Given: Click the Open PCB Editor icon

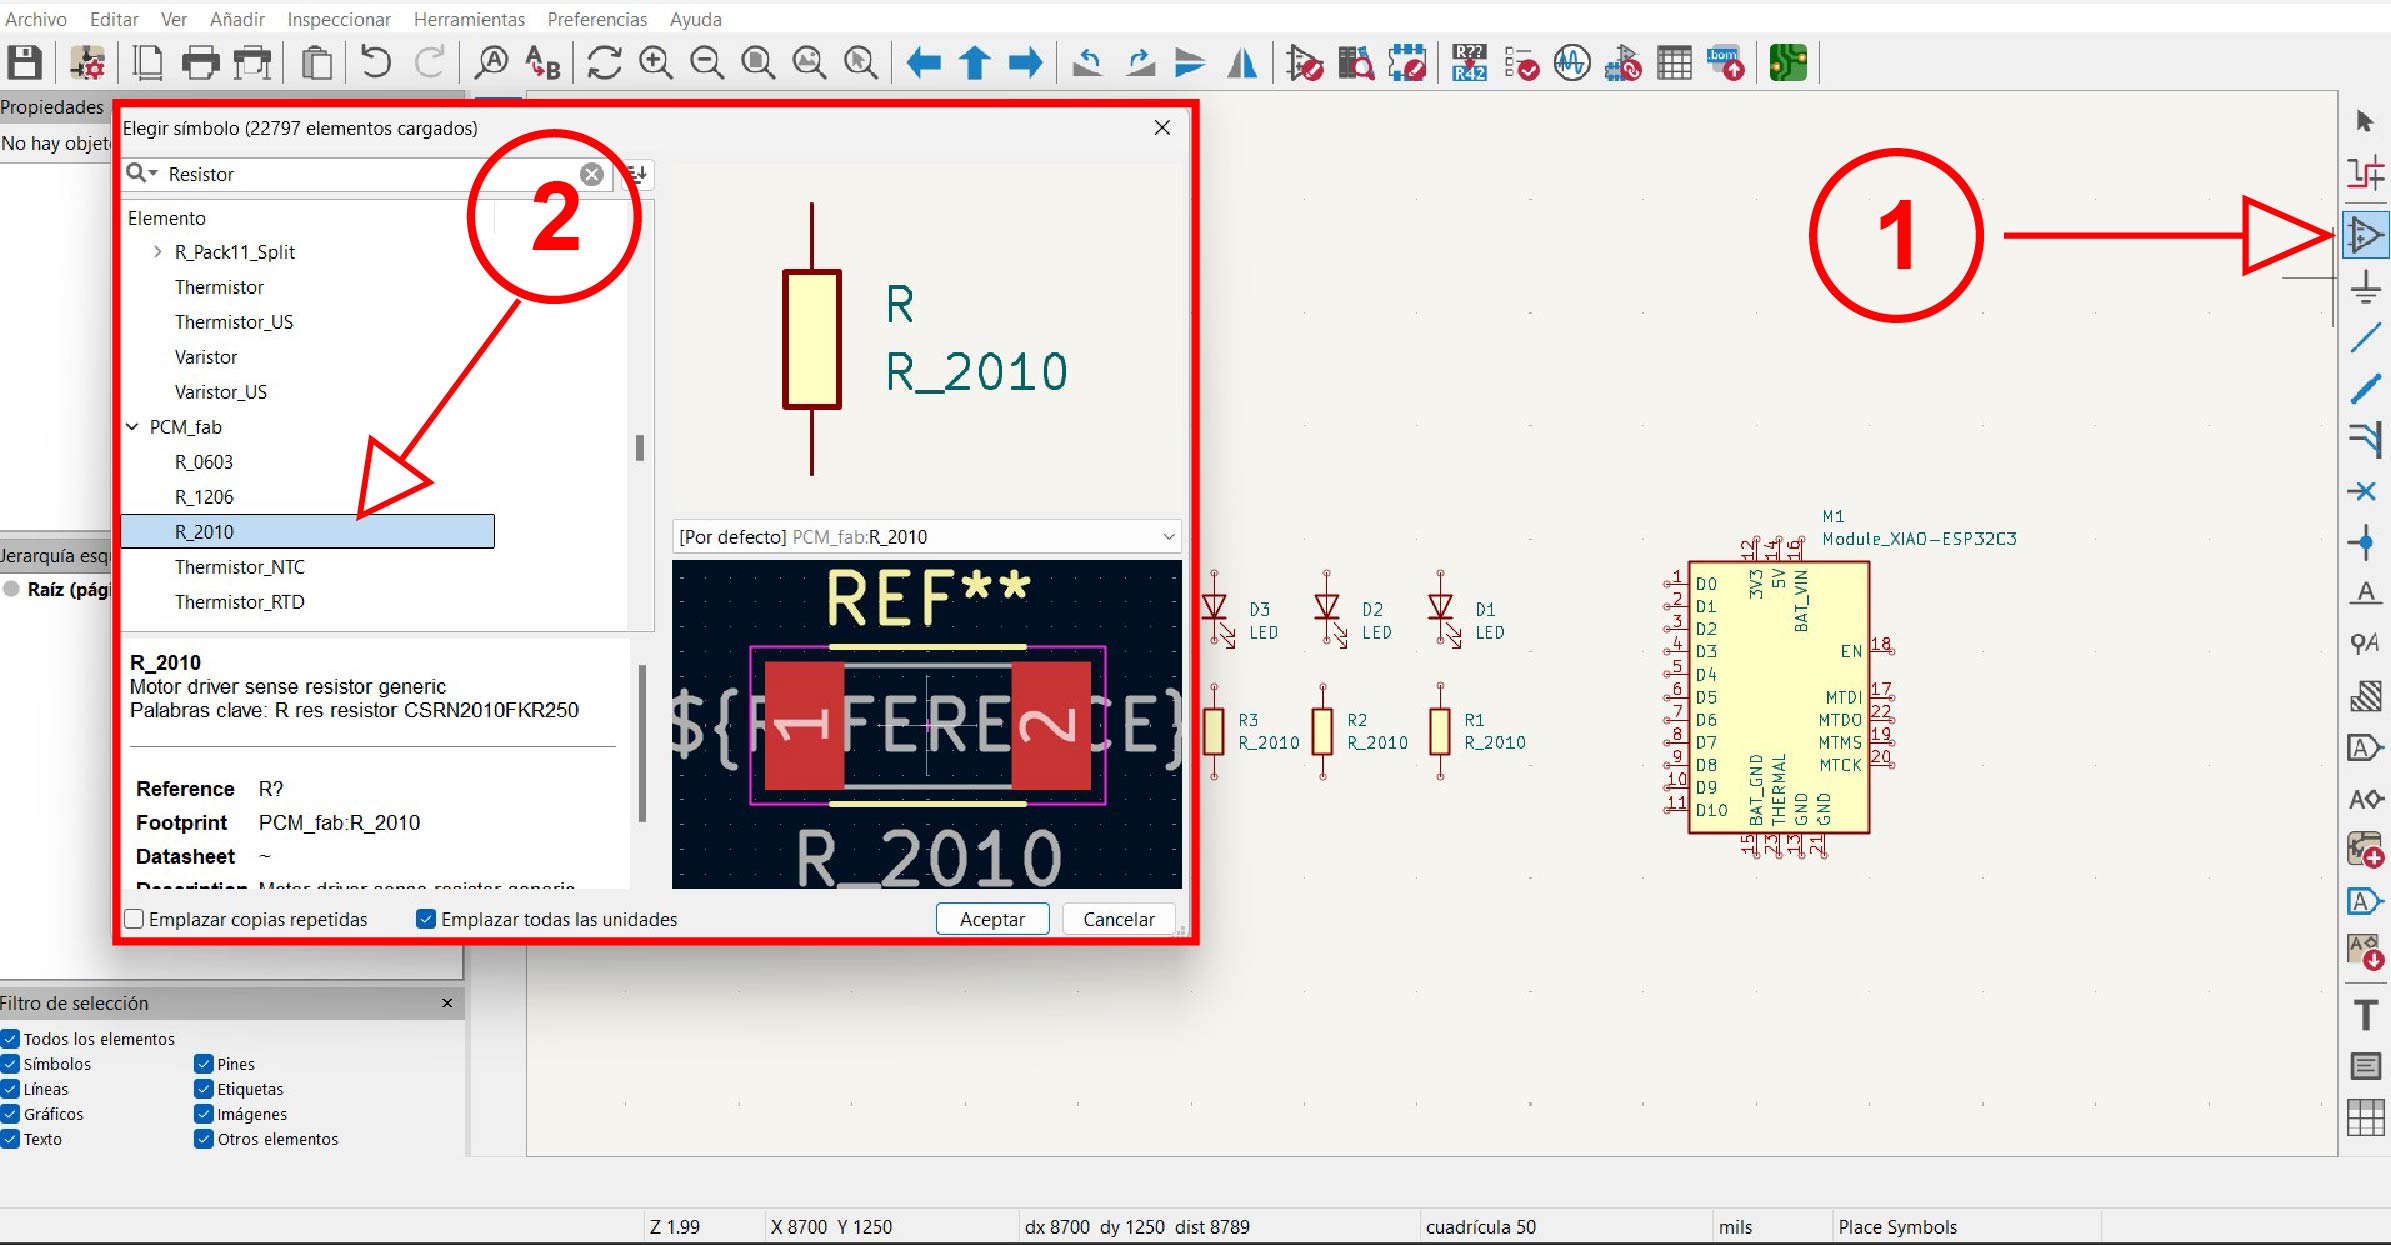Looking at the screenshot, I should point(1788,63).
